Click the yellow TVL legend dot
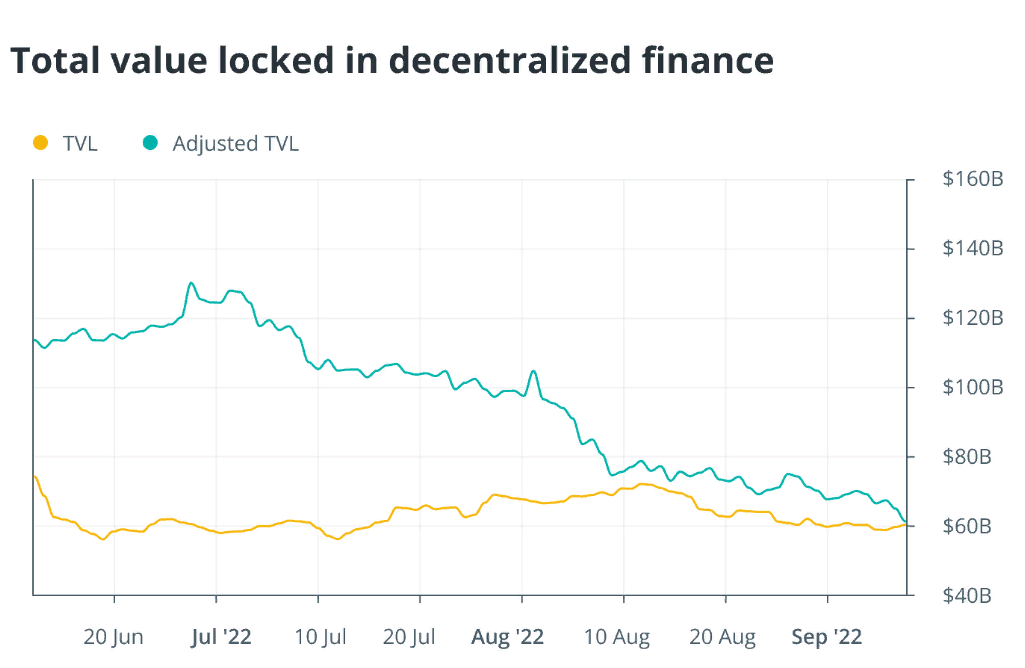The image size is (1025, 668). pyautogui.click(x=40, y=143)
